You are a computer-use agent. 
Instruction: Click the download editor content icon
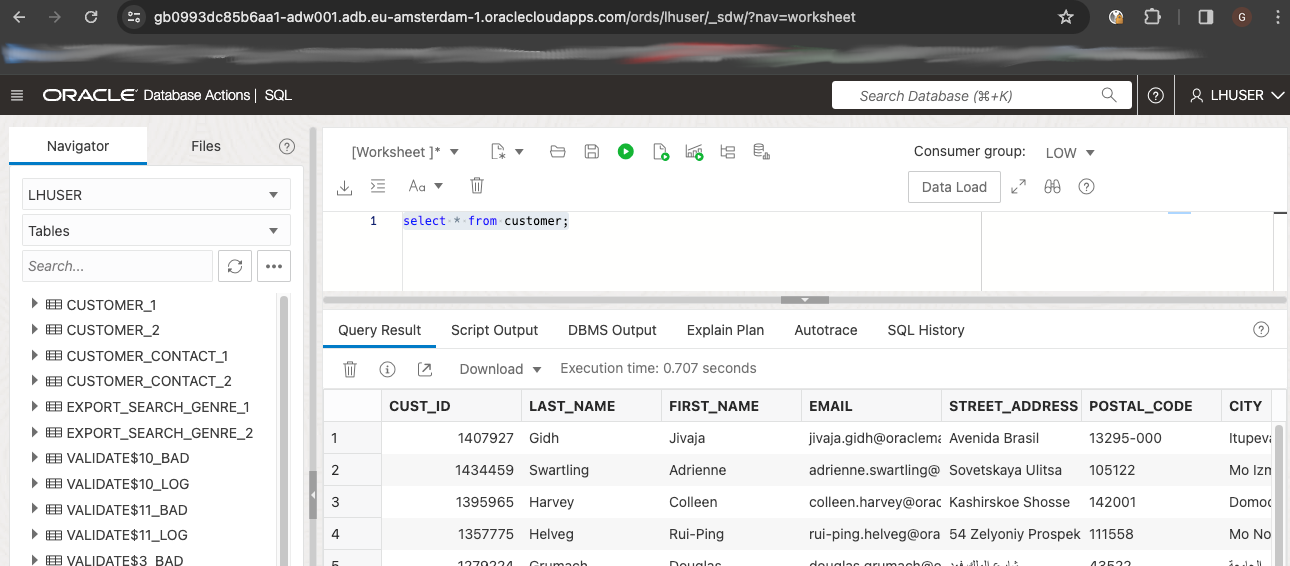(345, 186)
